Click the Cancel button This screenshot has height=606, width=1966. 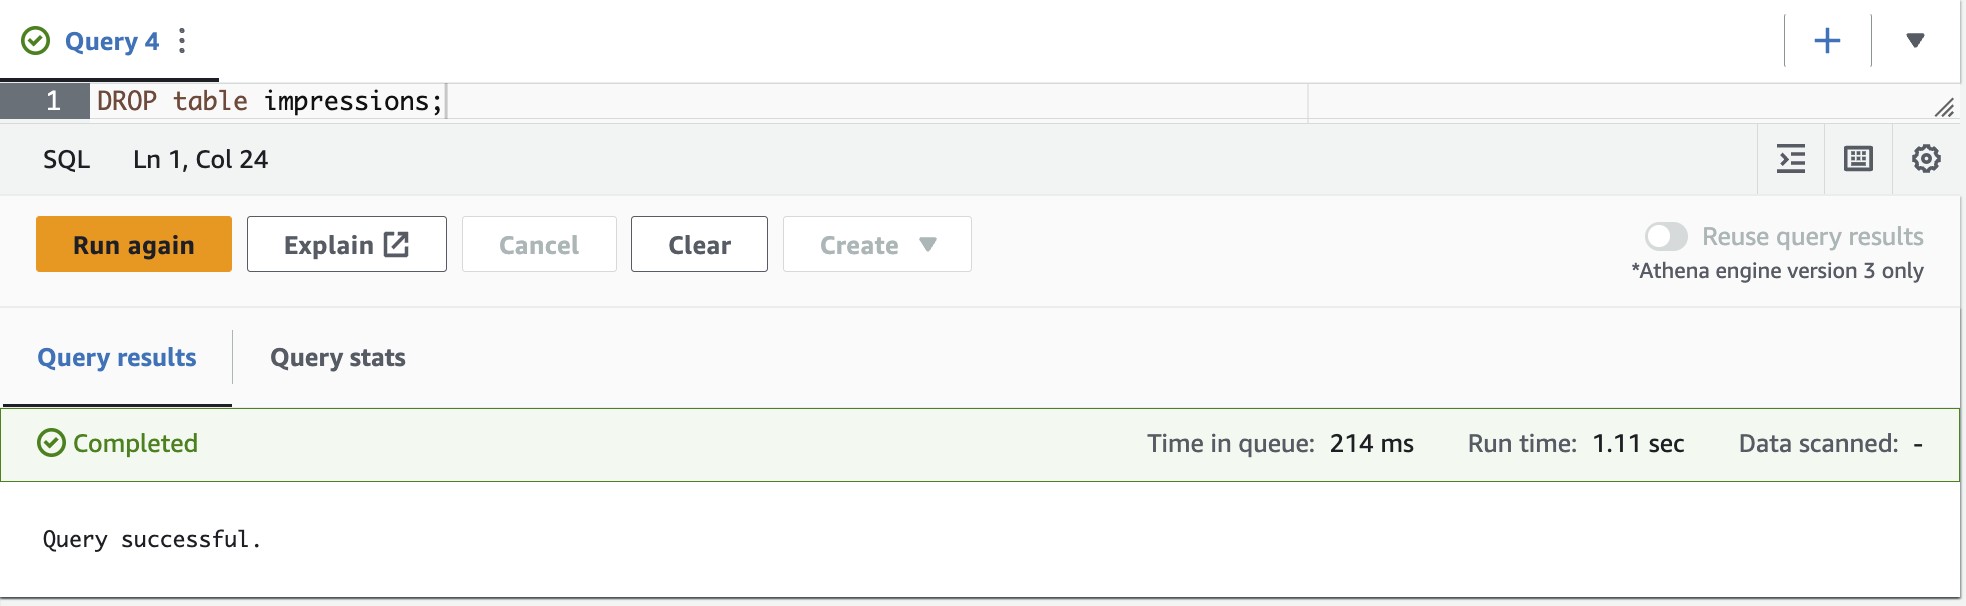point(539,244)
